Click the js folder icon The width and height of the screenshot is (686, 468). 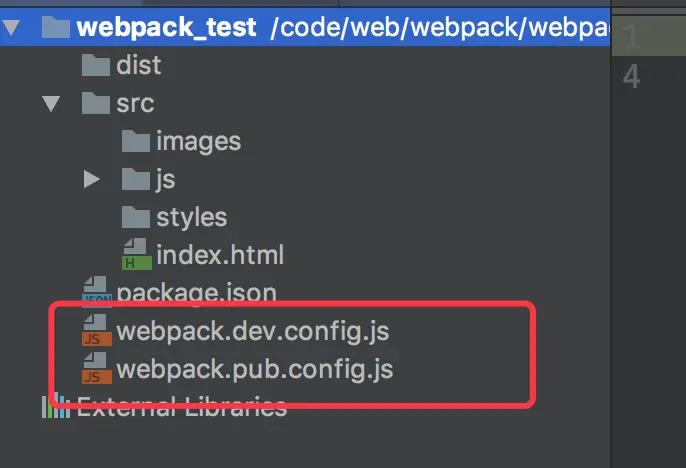136,179
